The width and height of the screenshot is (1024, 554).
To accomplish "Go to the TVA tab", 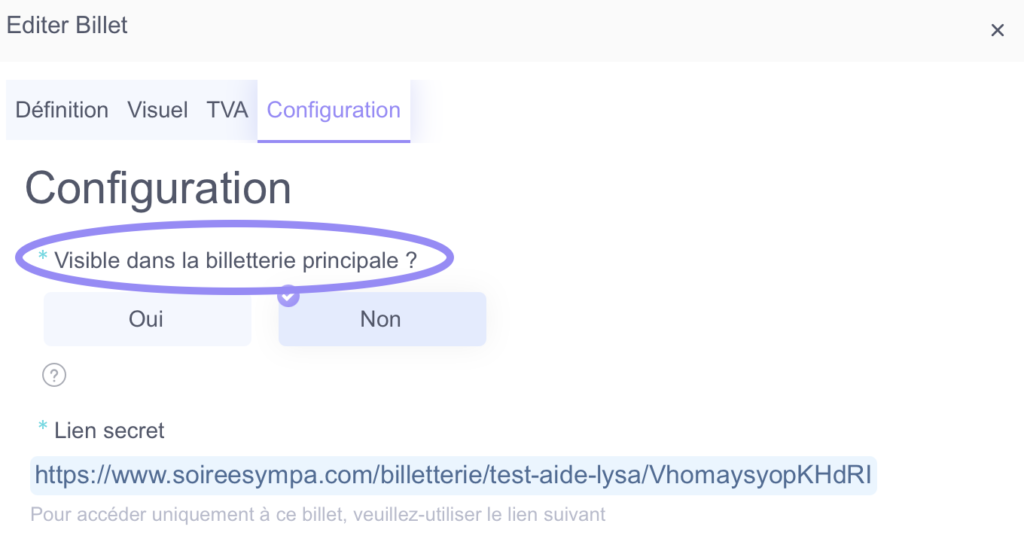I will tap(227, 110).
